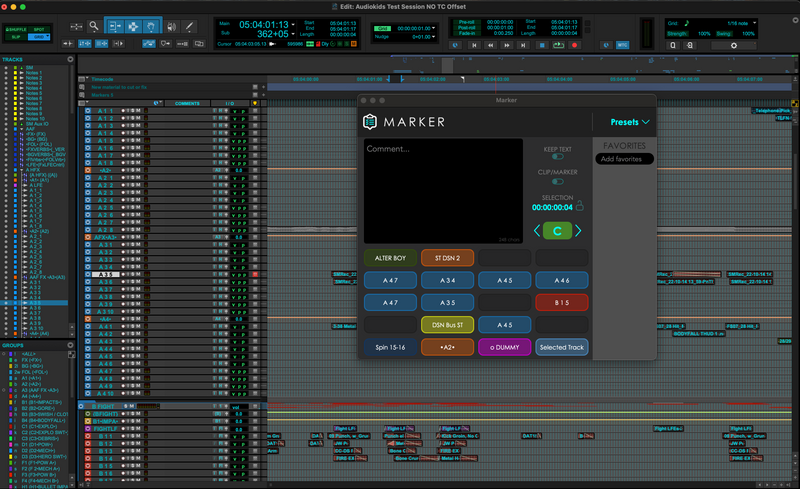Click the Add favorites field
The image size is (800, 489).
click(624, 159)
